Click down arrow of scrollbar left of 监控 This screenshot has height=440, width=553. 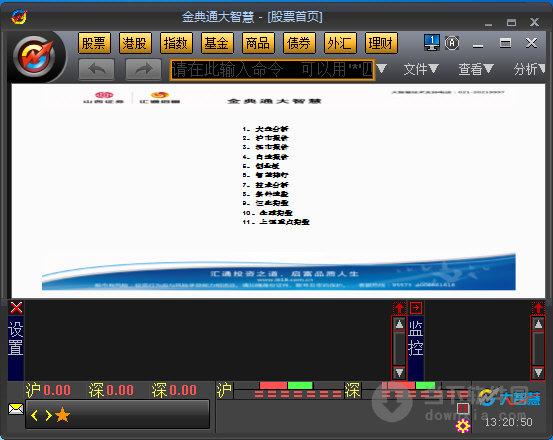pos(399,372)
